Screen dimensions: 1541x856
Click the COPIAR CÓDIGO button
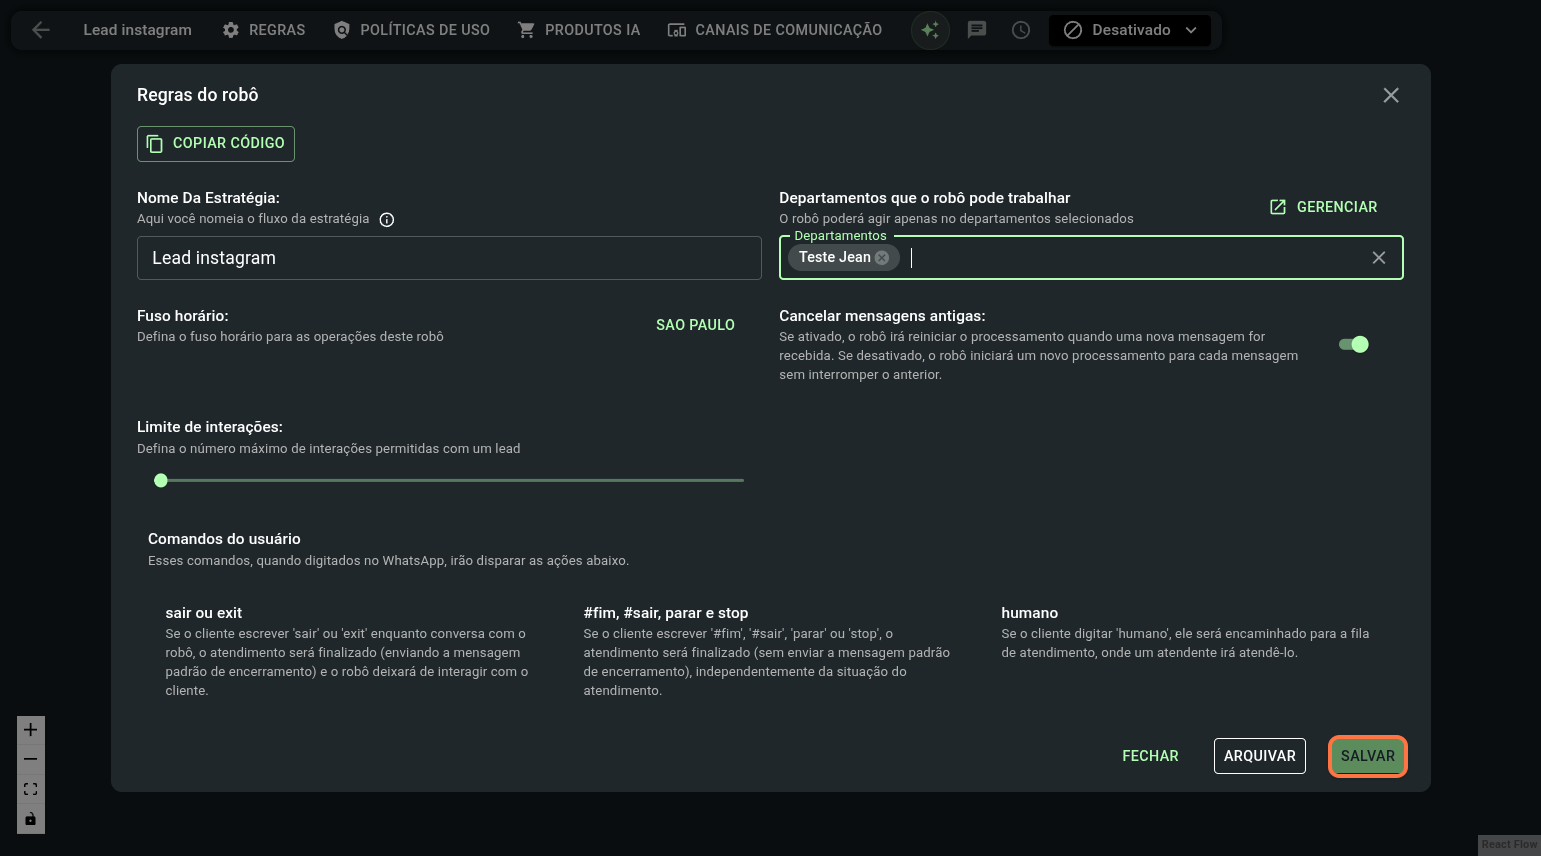coord(216,143)
